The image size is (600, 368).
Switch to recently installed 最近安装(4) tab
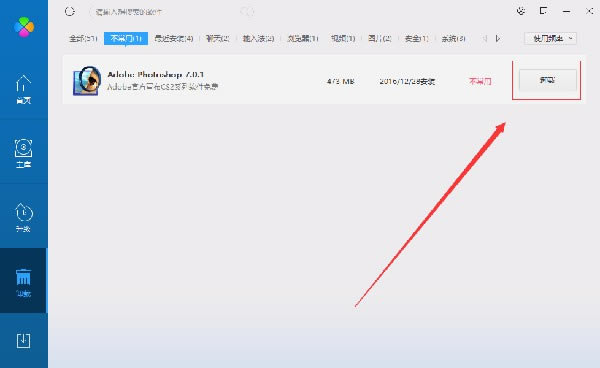[174, 39]
